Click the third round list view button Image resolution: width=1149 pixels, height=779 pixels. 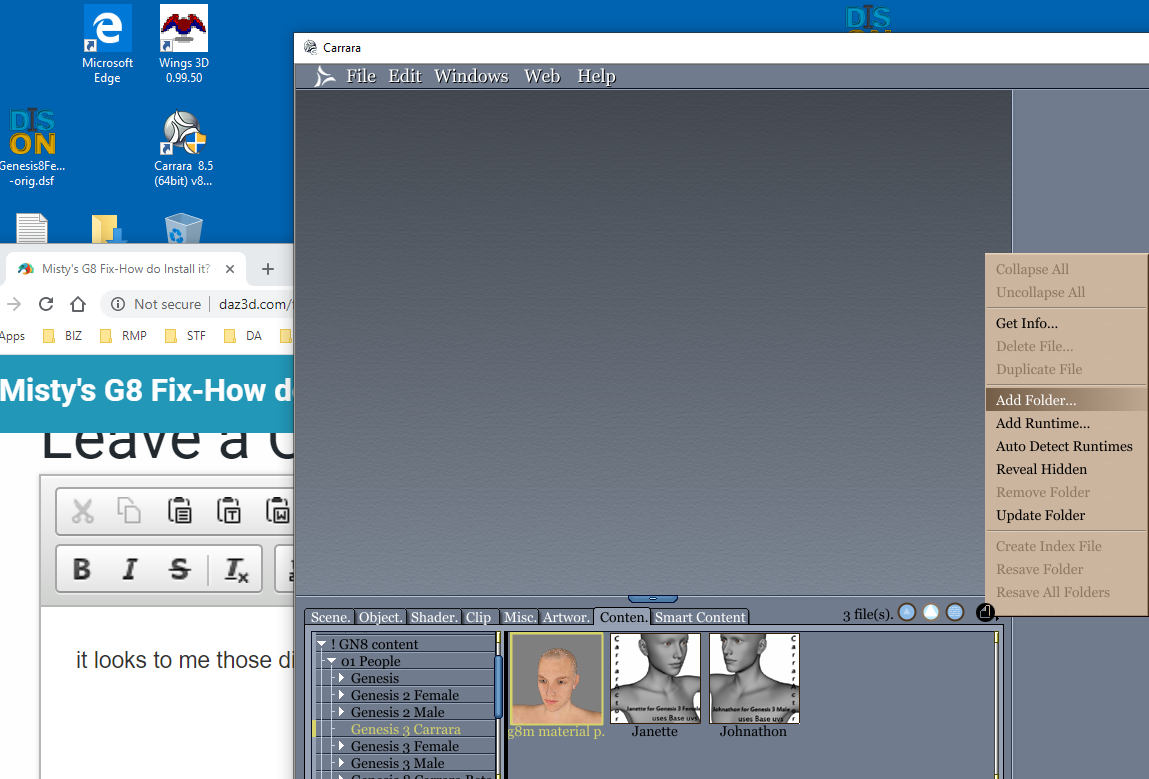[x=955, y=612]
